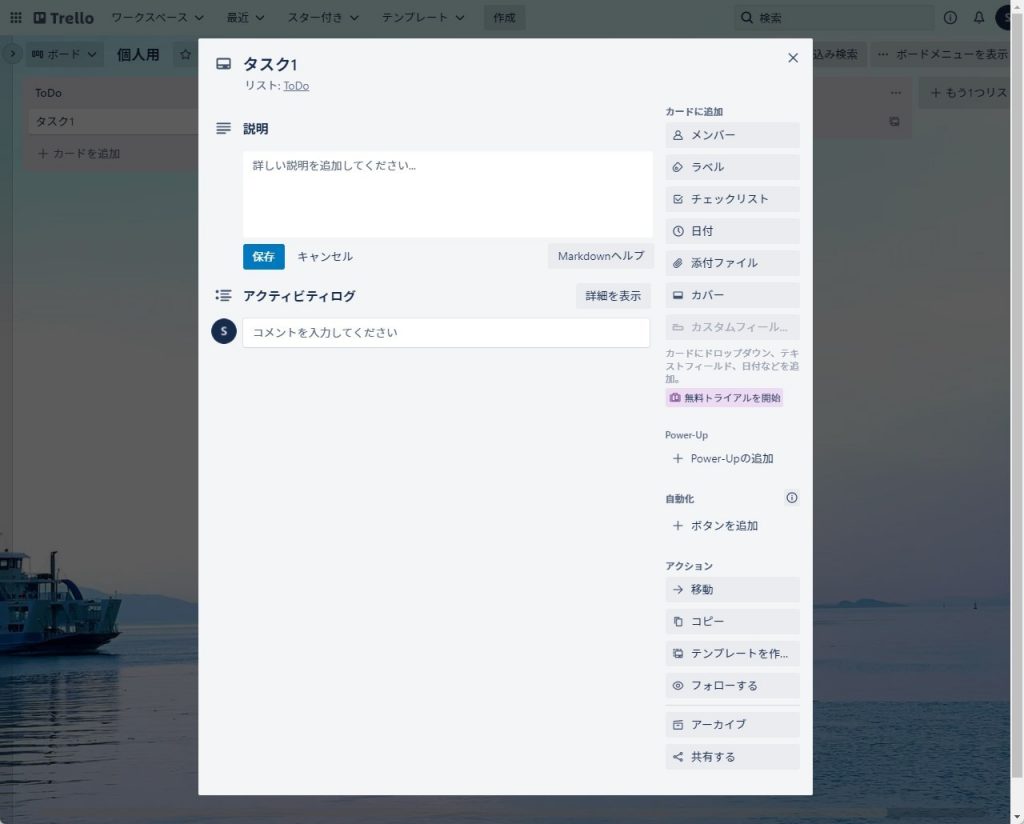1024x824 pixels.
Task: Click the ToDo list header
Action: point(48,93)
